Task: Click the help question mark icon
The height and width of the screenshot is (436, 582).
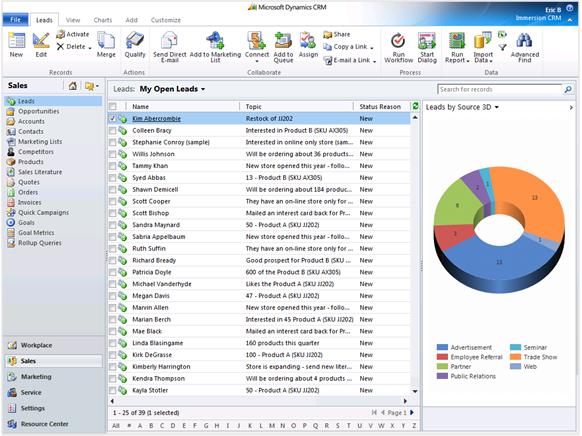Action: click(x=570, y=8)
